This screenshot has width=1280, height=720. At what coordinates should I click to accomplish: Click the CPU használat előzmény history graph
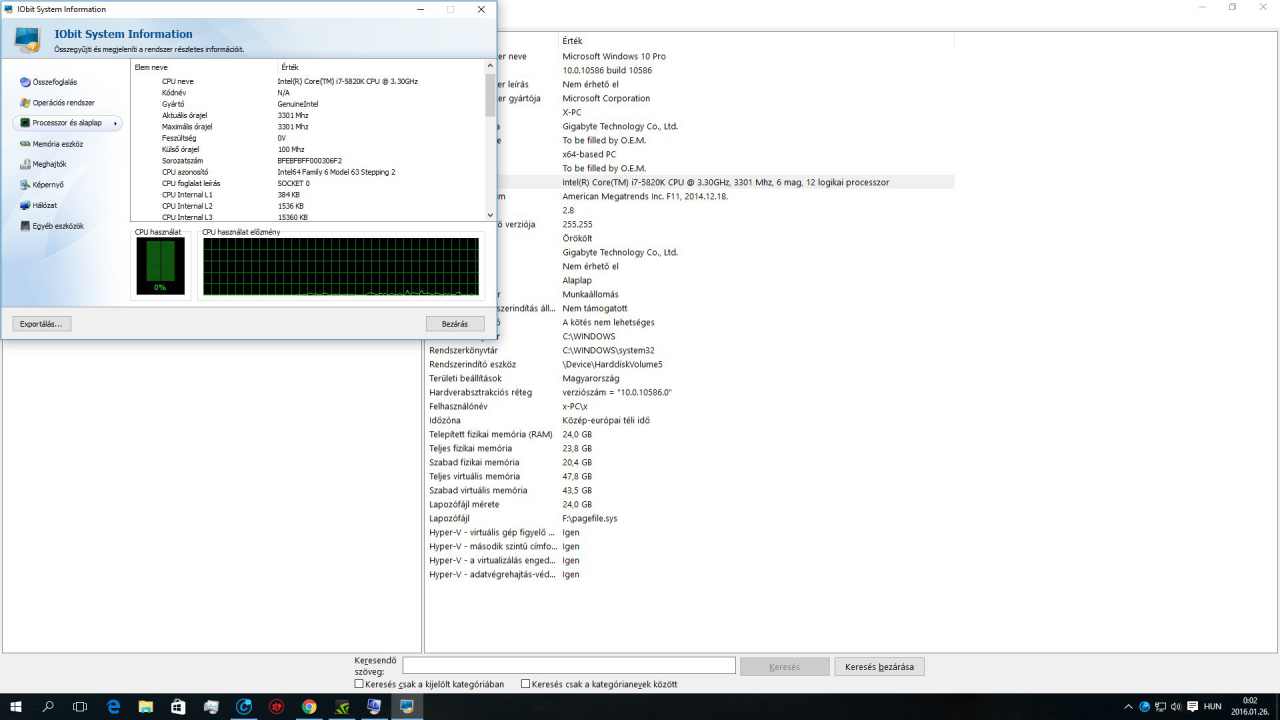coord(341,266)
